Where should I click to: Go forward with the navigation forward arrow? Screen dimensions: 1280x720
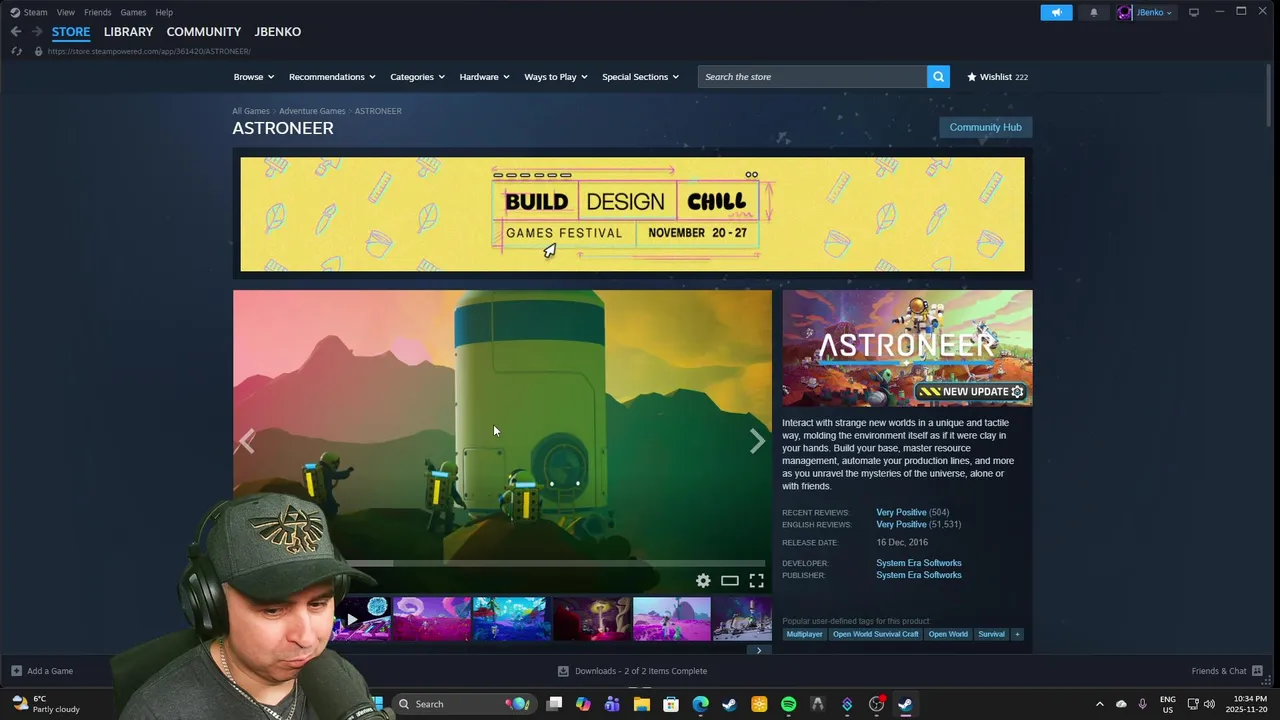coord(37,32)
